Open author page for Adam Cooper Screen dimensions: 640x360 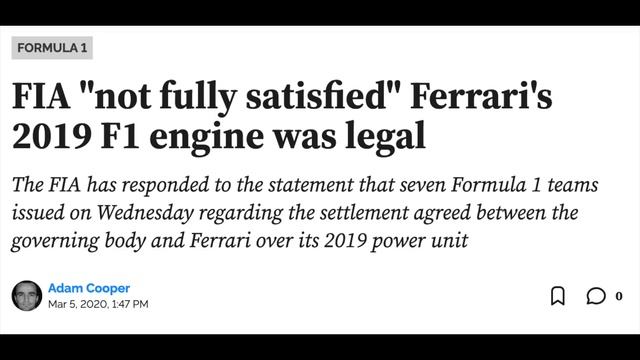coord(89,288)
